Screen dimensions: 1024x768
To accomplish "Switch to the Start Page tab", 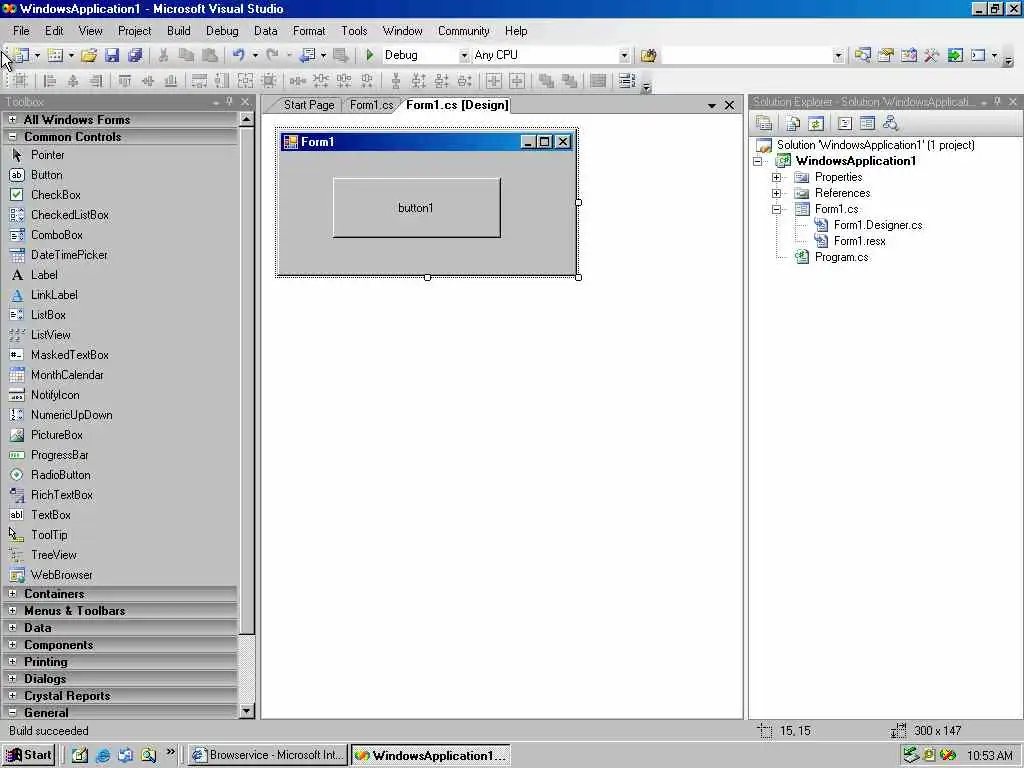I will click(x=308, y=105).
